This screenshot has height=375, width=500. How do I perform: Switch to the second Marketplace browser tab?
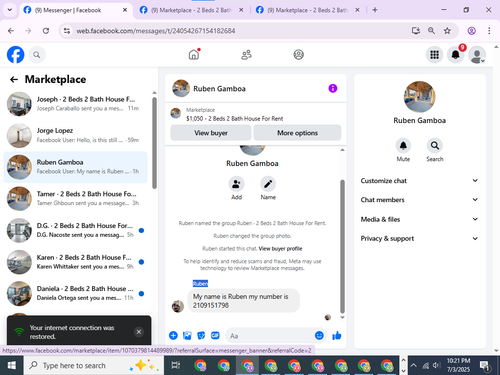click(x=192, y=10)
